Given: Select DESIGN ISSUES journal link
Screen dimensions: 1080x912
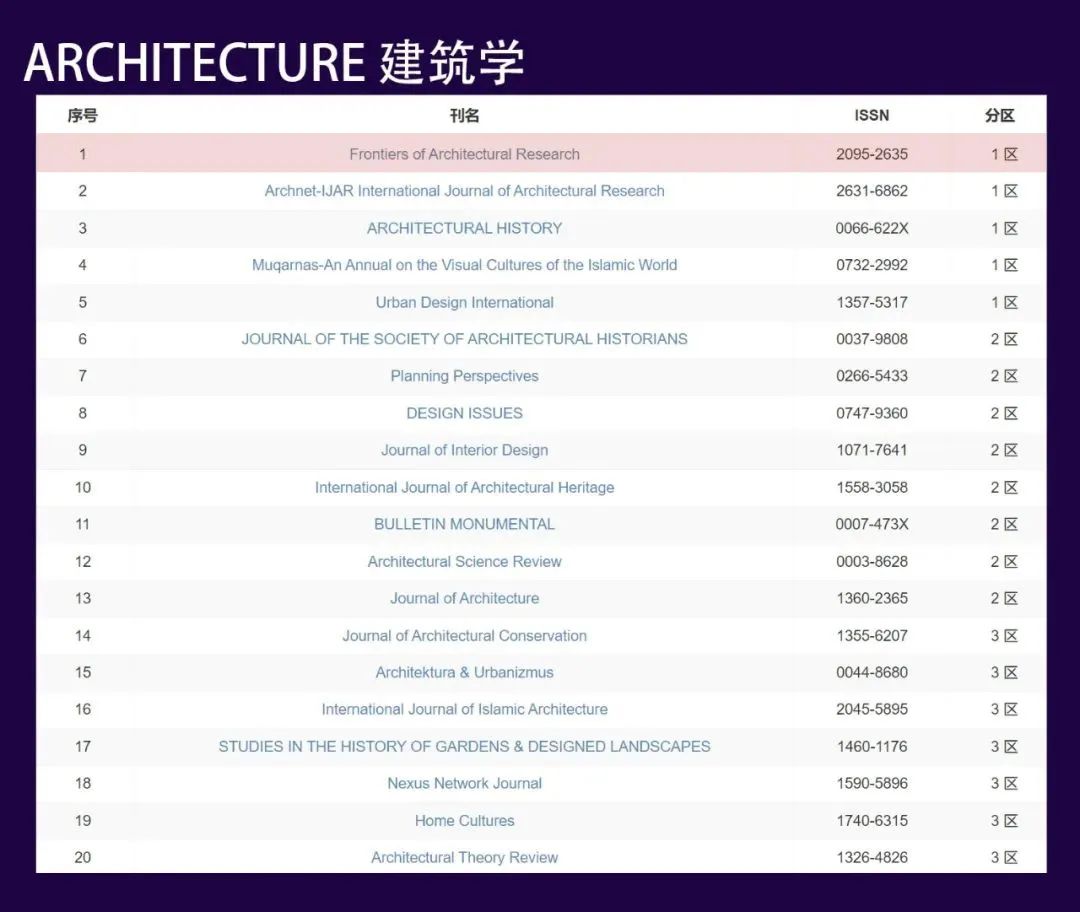Looking at the screenshot, I should point(464,413).
